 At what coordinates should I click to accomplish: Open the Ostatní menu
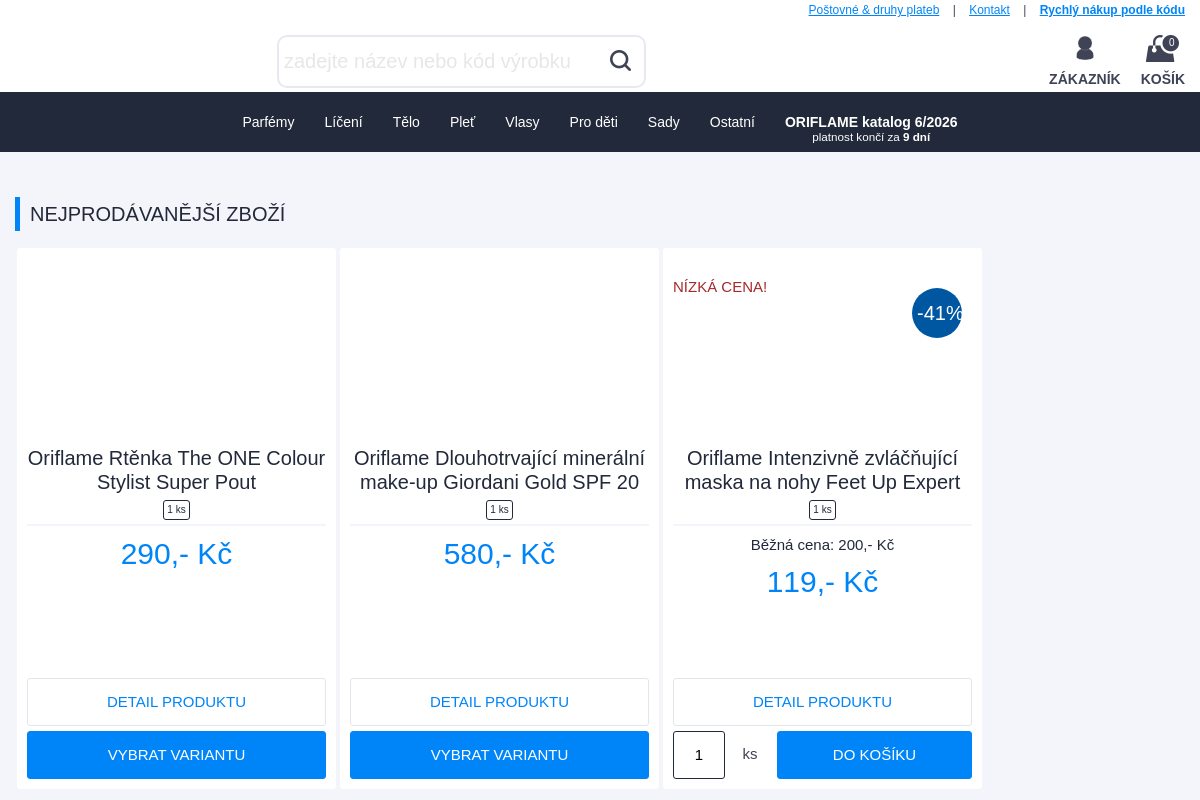(x=732, y=122)
